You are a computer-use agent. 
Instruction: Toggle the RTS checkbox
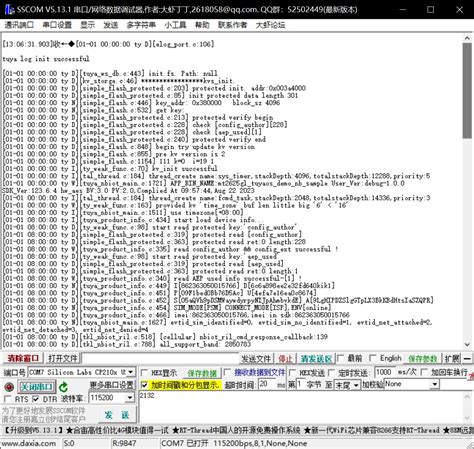tap(7, 399)
